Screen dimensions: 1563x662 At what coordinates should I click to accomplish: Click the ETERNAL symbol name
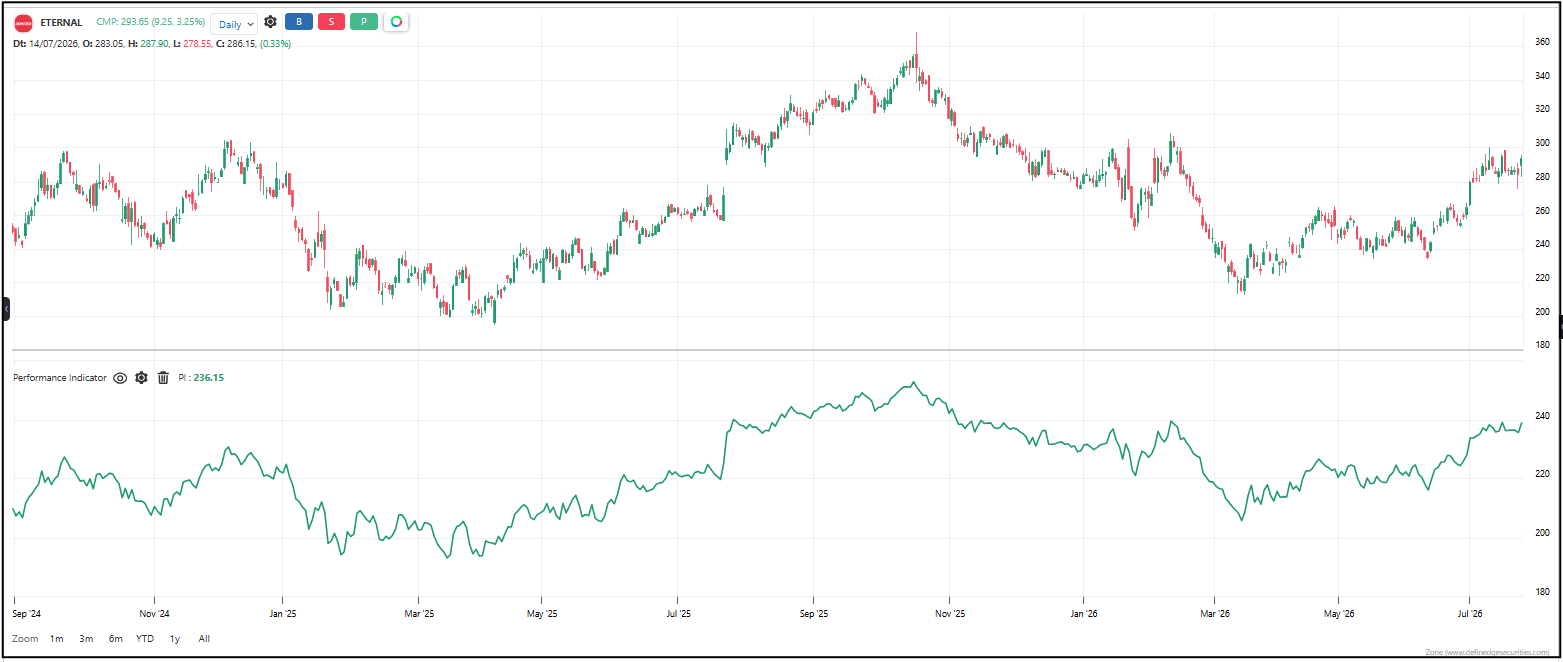point(61,23)
